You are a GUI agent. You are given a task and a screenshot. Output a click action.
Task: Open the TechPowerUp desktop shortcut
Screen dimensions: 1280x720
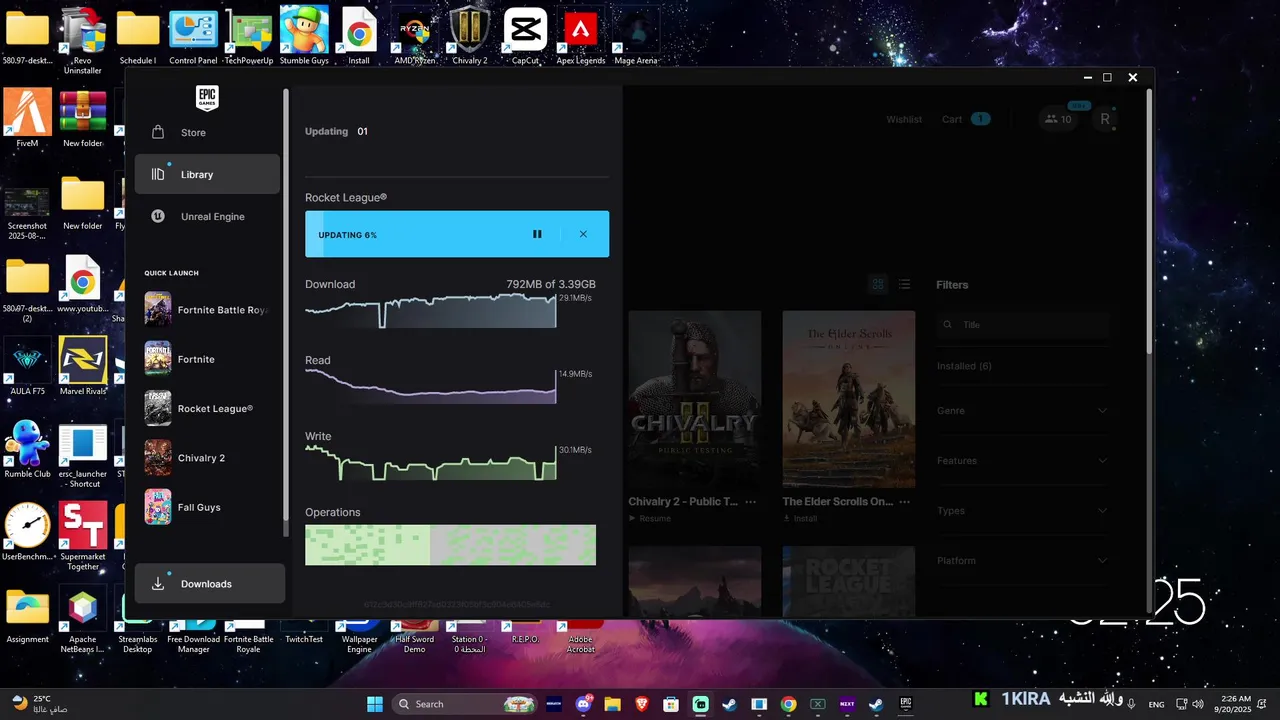click(248, 35)
